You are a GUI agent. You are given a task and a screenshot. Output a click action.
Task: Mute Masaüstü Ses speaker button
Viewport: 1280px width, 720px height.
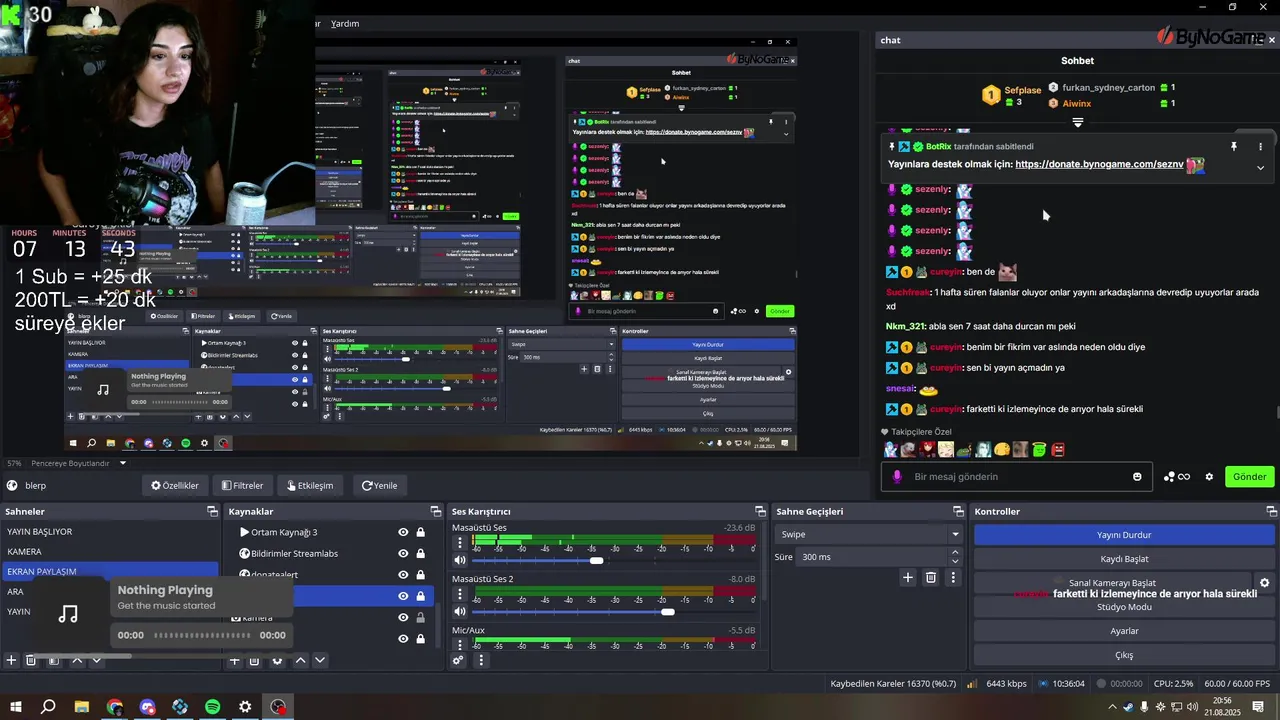pyautogui.click(x=460, y=560)
